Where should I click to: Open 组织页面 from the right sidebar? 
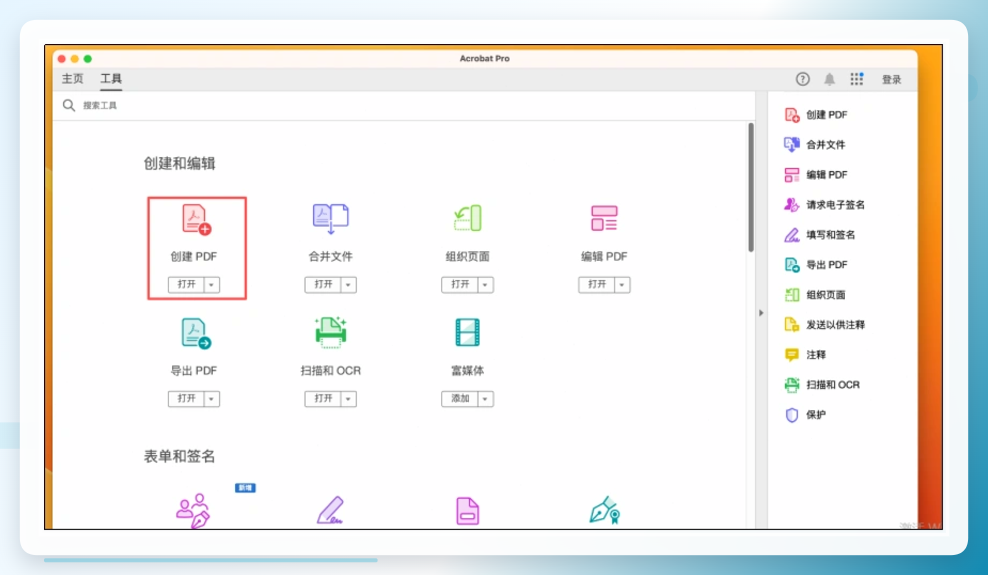click(x=815, y=295)
